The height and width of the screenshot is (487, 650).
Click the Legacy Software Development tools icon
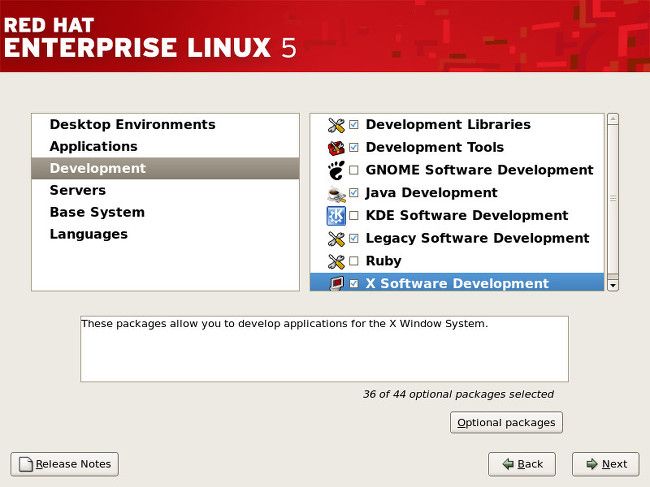336,239
